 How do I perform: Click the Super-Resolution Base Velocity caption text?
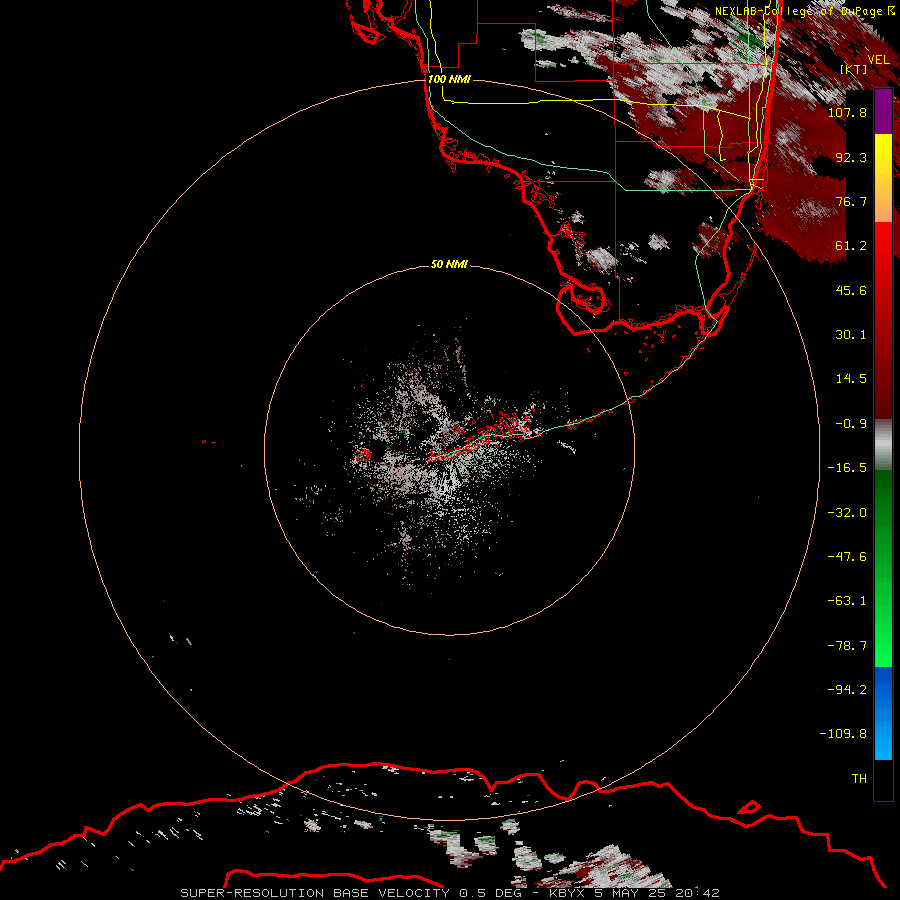point(449,893)
